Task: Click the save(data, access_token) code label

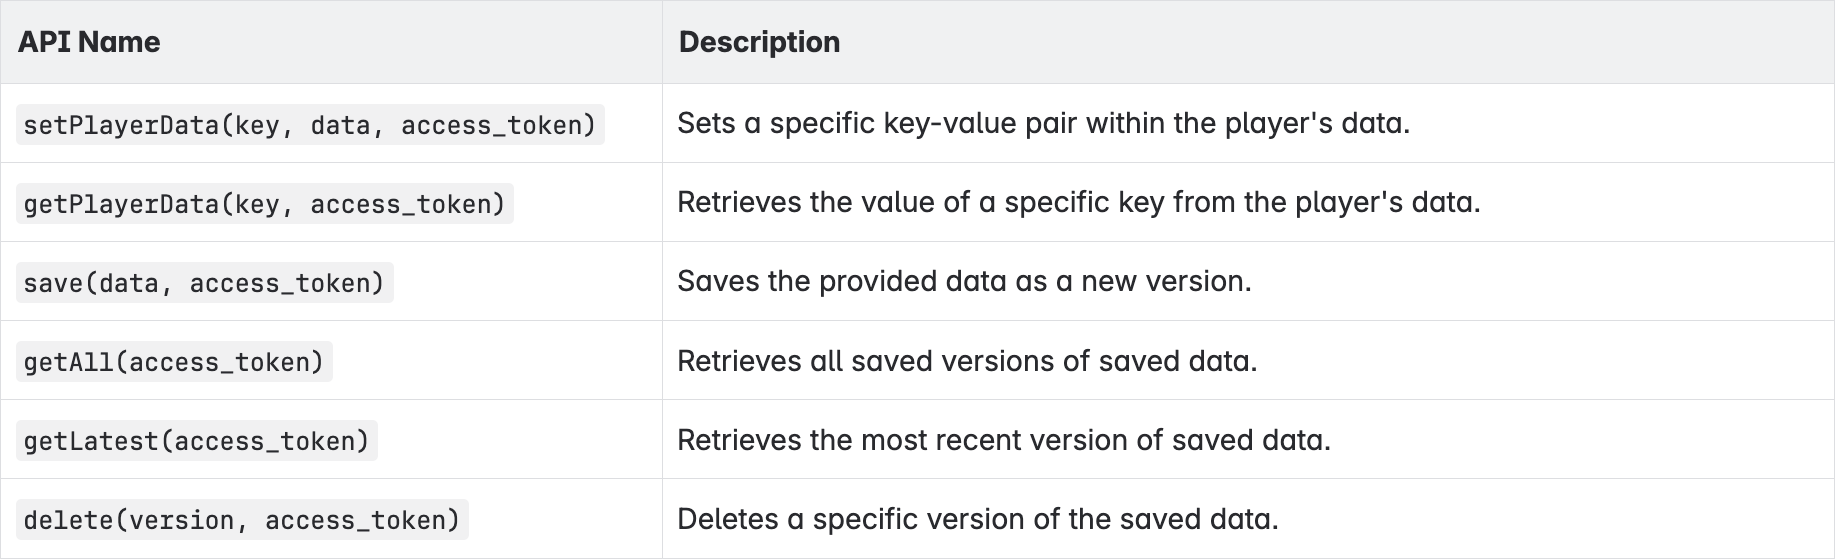Action: tap(204, 283)
